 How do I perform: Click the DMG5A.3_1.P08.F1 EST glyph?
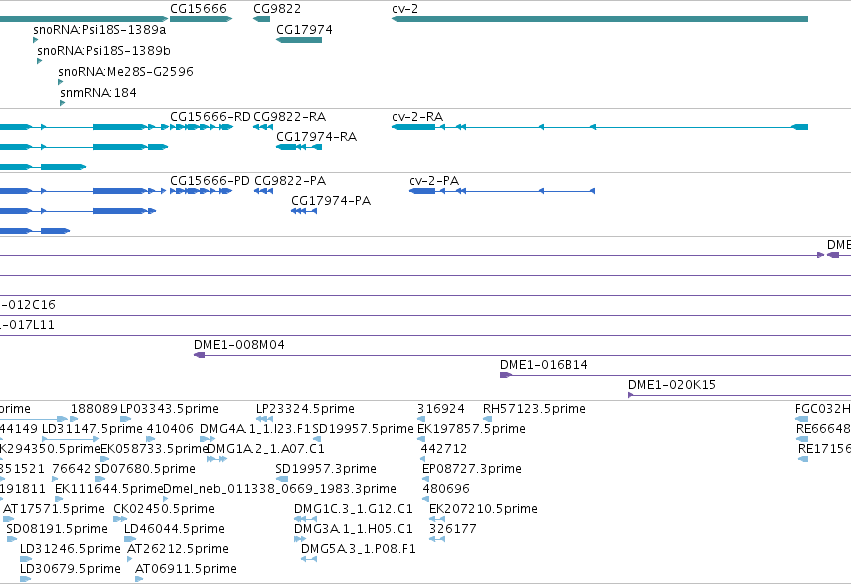pos(309,559)
